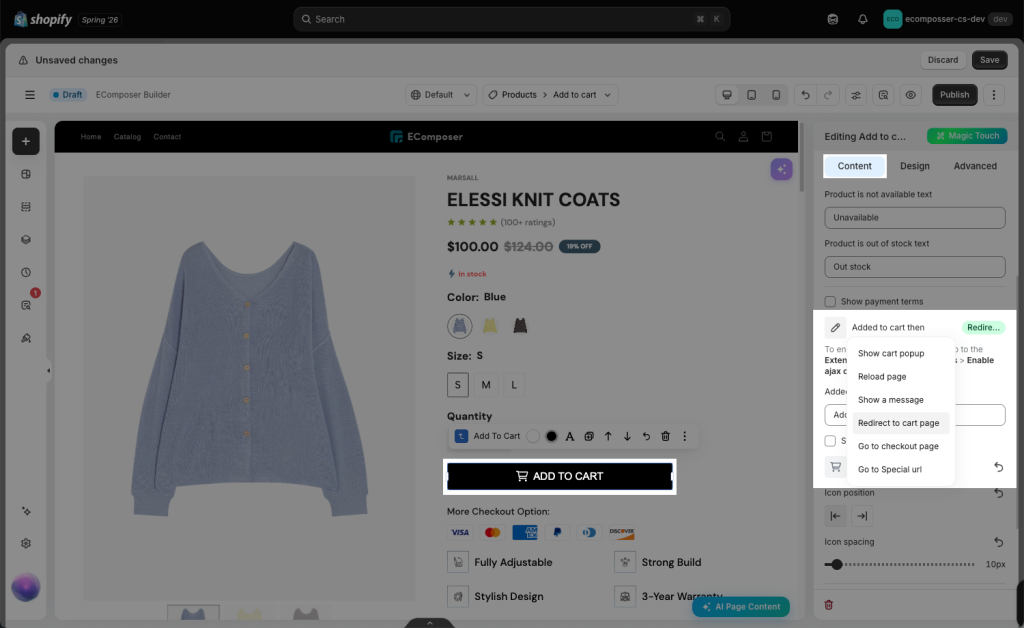Select size L option
The width and height of the screenshot is (1024, 628).
click(x=514, y=385)
